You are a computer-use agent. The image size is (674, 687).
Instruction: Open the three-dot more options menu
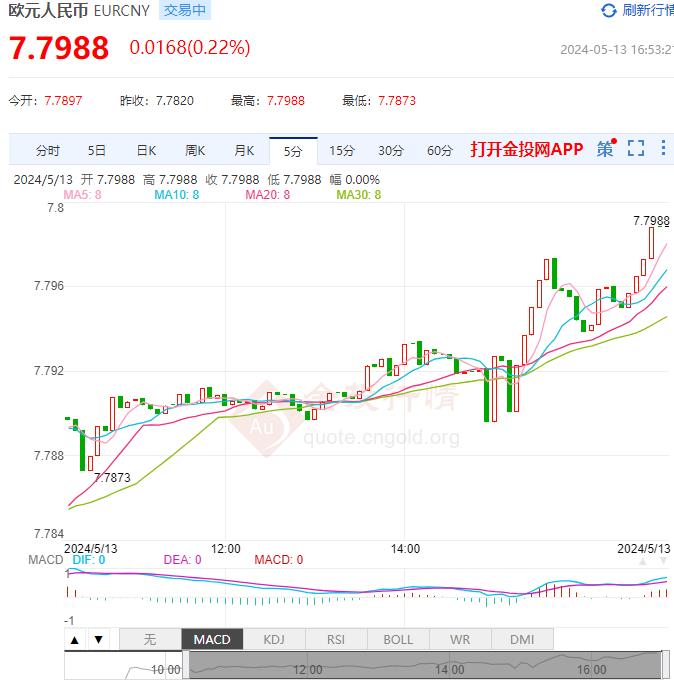[x=665, y=149]
